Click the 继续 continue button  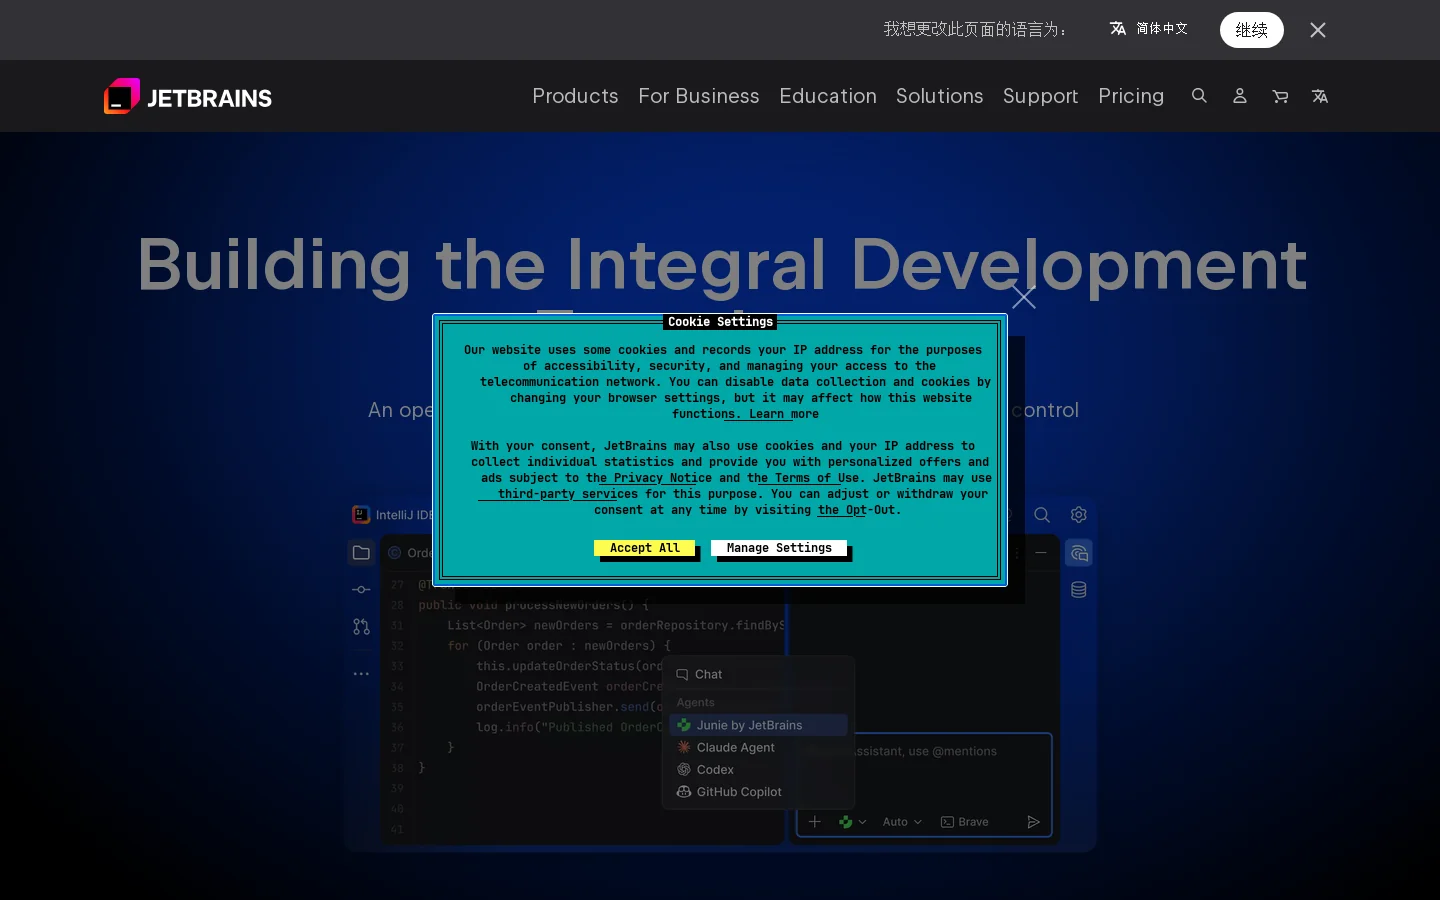coord(1251,30)
